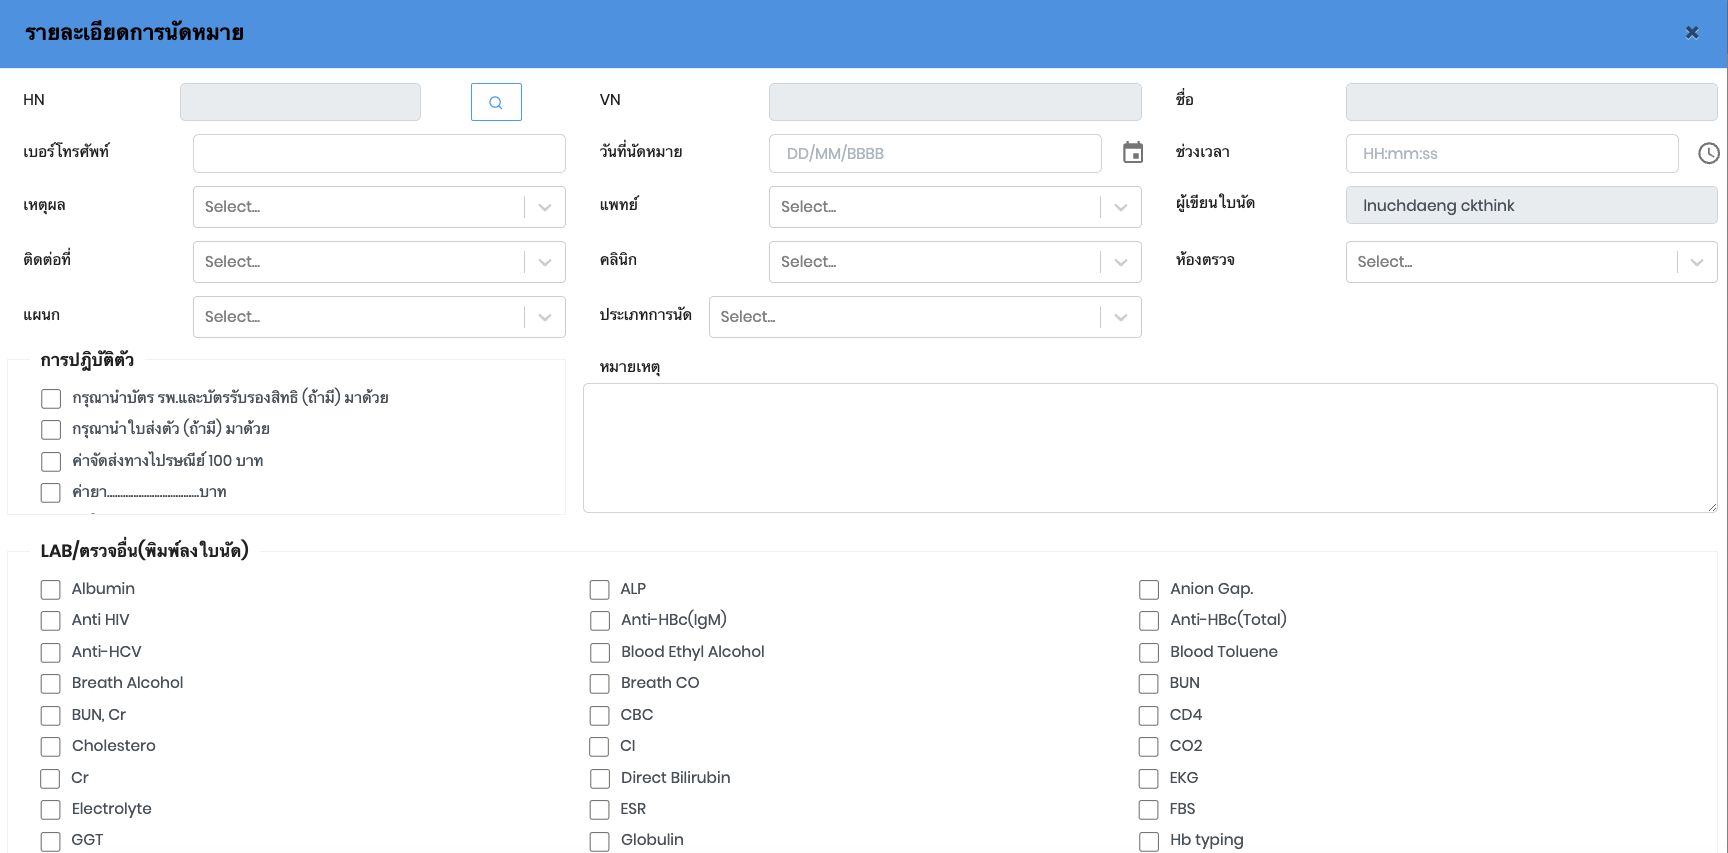This screenshot has width=1728, height=853.
Task: Tick the CO2 checkbox
Action: coord(1149,747)
